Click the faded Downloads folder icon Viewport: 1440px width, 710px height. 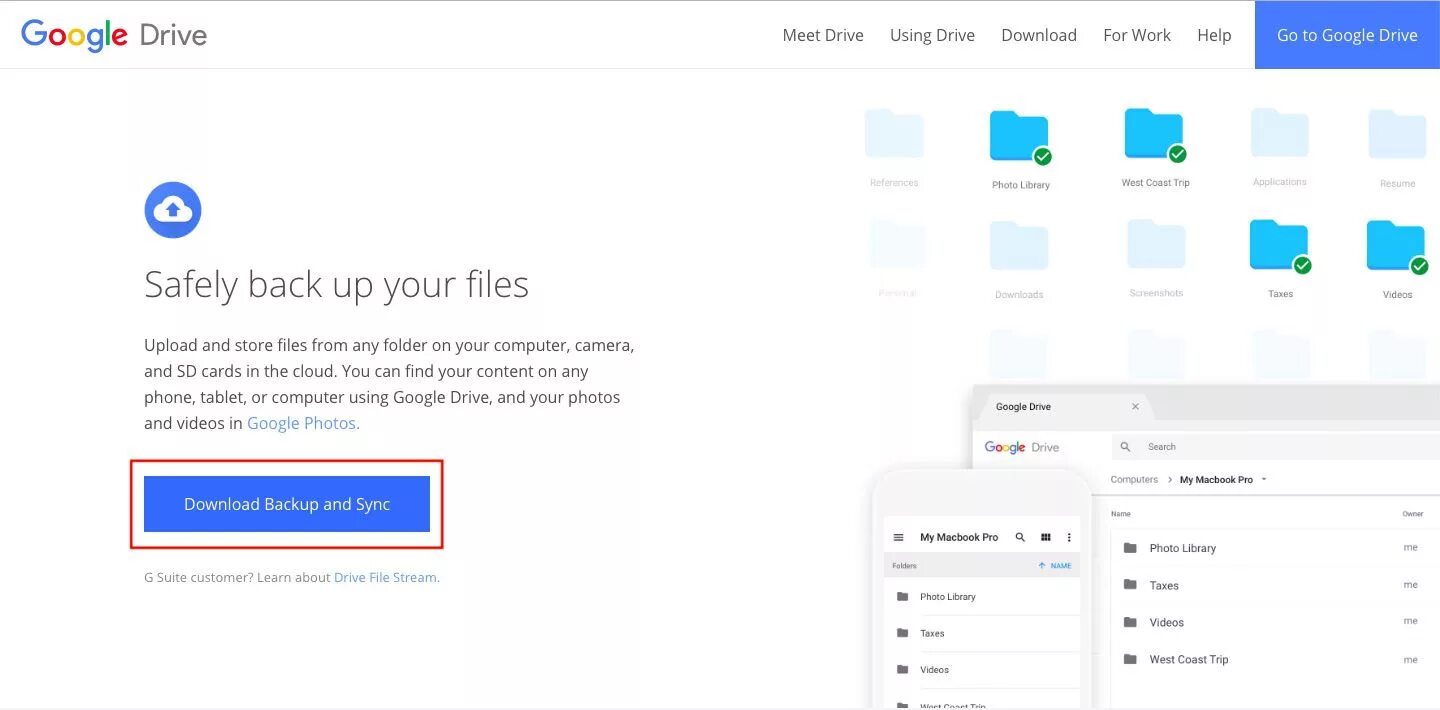1019,247
